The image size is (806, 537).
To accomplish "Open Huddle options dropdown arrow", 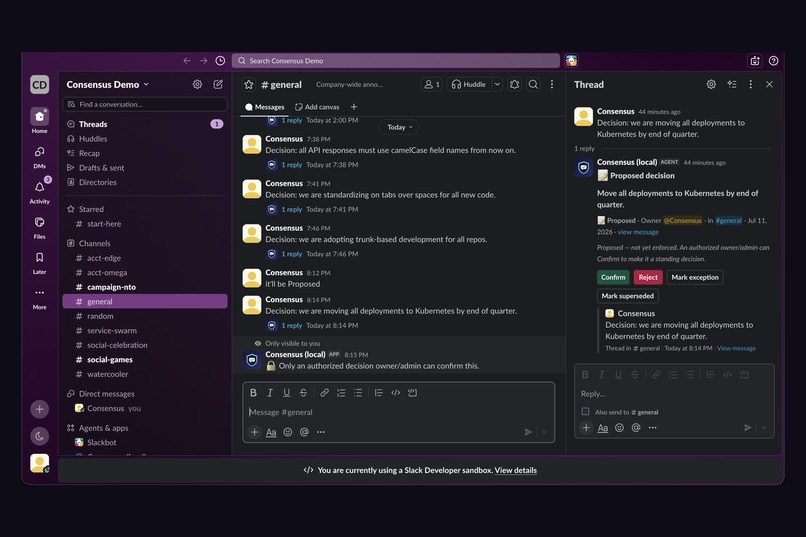I will pyautogui.click(x=497, y=84).
